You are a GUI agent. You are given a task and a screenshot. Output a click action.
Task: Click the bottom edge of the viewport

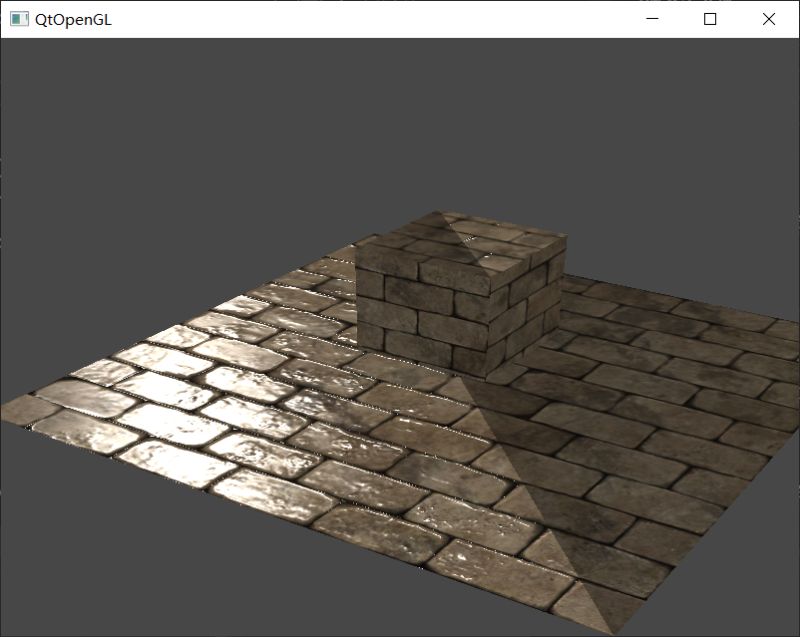coord(400,630)
